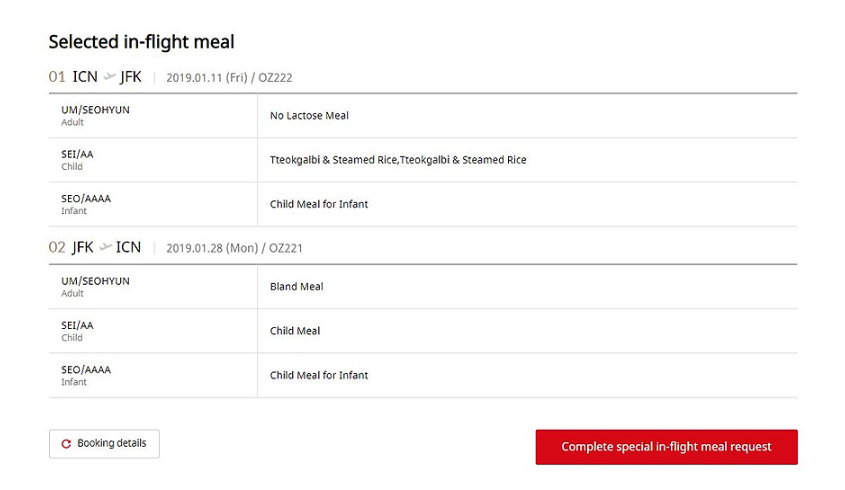Click the Child Meal entry for SEI/AA on OZ221
845x490 pixels.
pos(294,331)
